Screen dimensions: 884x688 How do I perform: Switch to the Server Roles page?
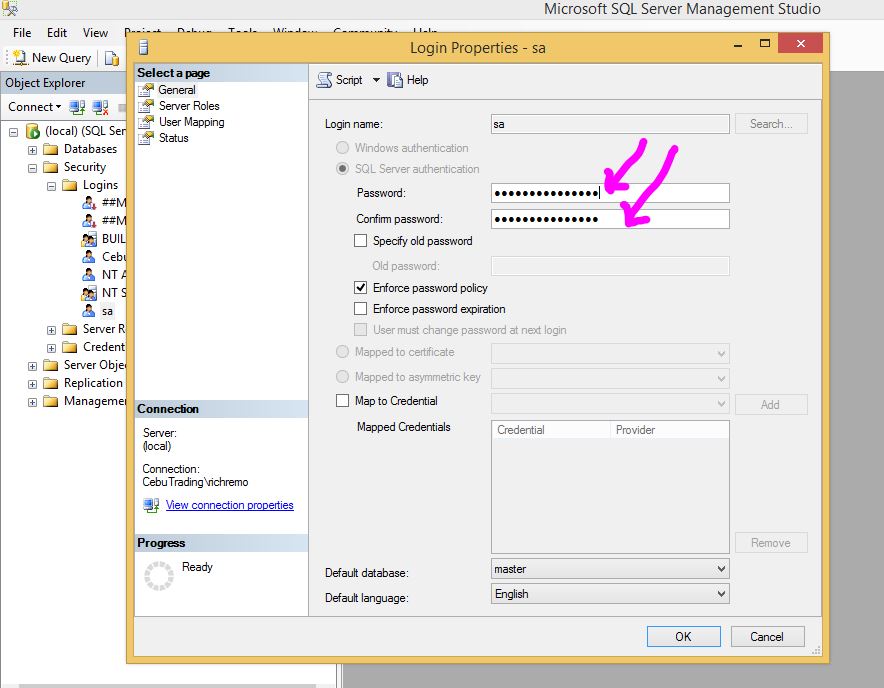(189, 106)
